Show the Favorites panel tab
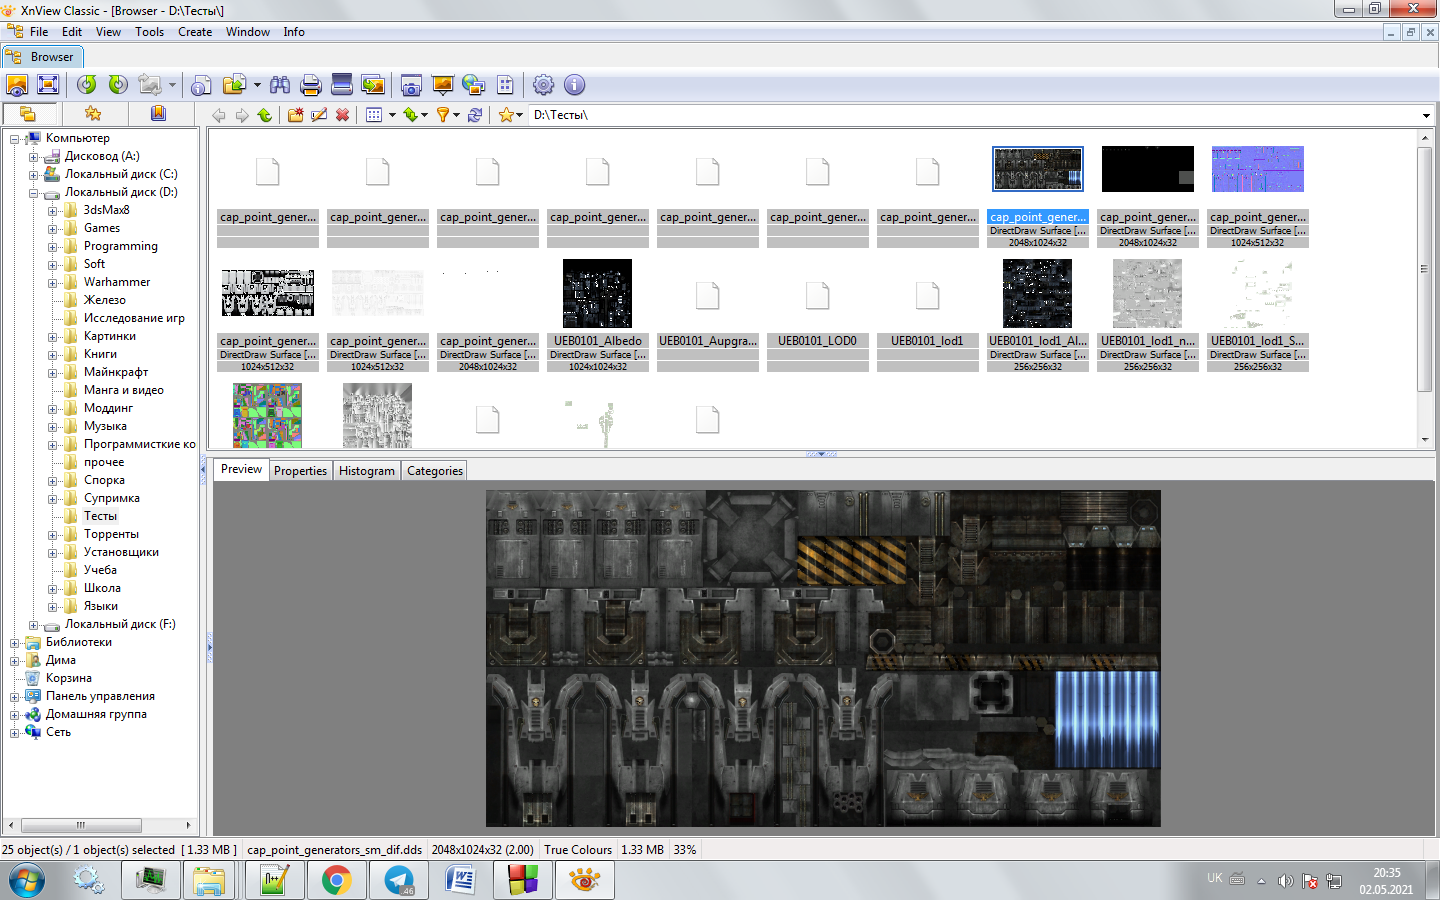Viewport: 1440px width, 900px height. tap(93, 114)
